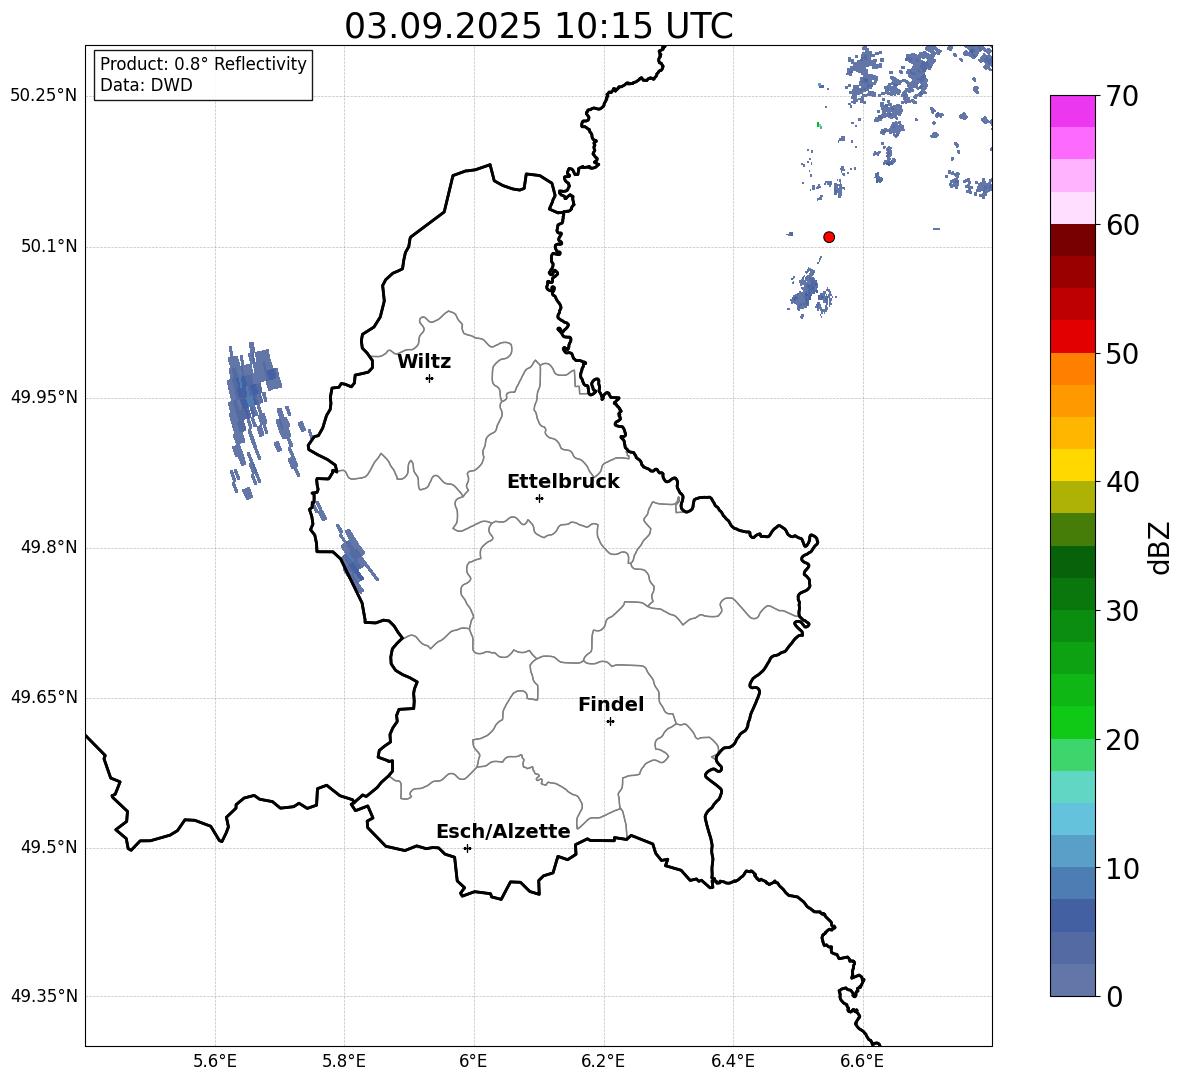Click the 50.1°N latitude label
The image size is (1184, 1081).
(x=49, y=246)
